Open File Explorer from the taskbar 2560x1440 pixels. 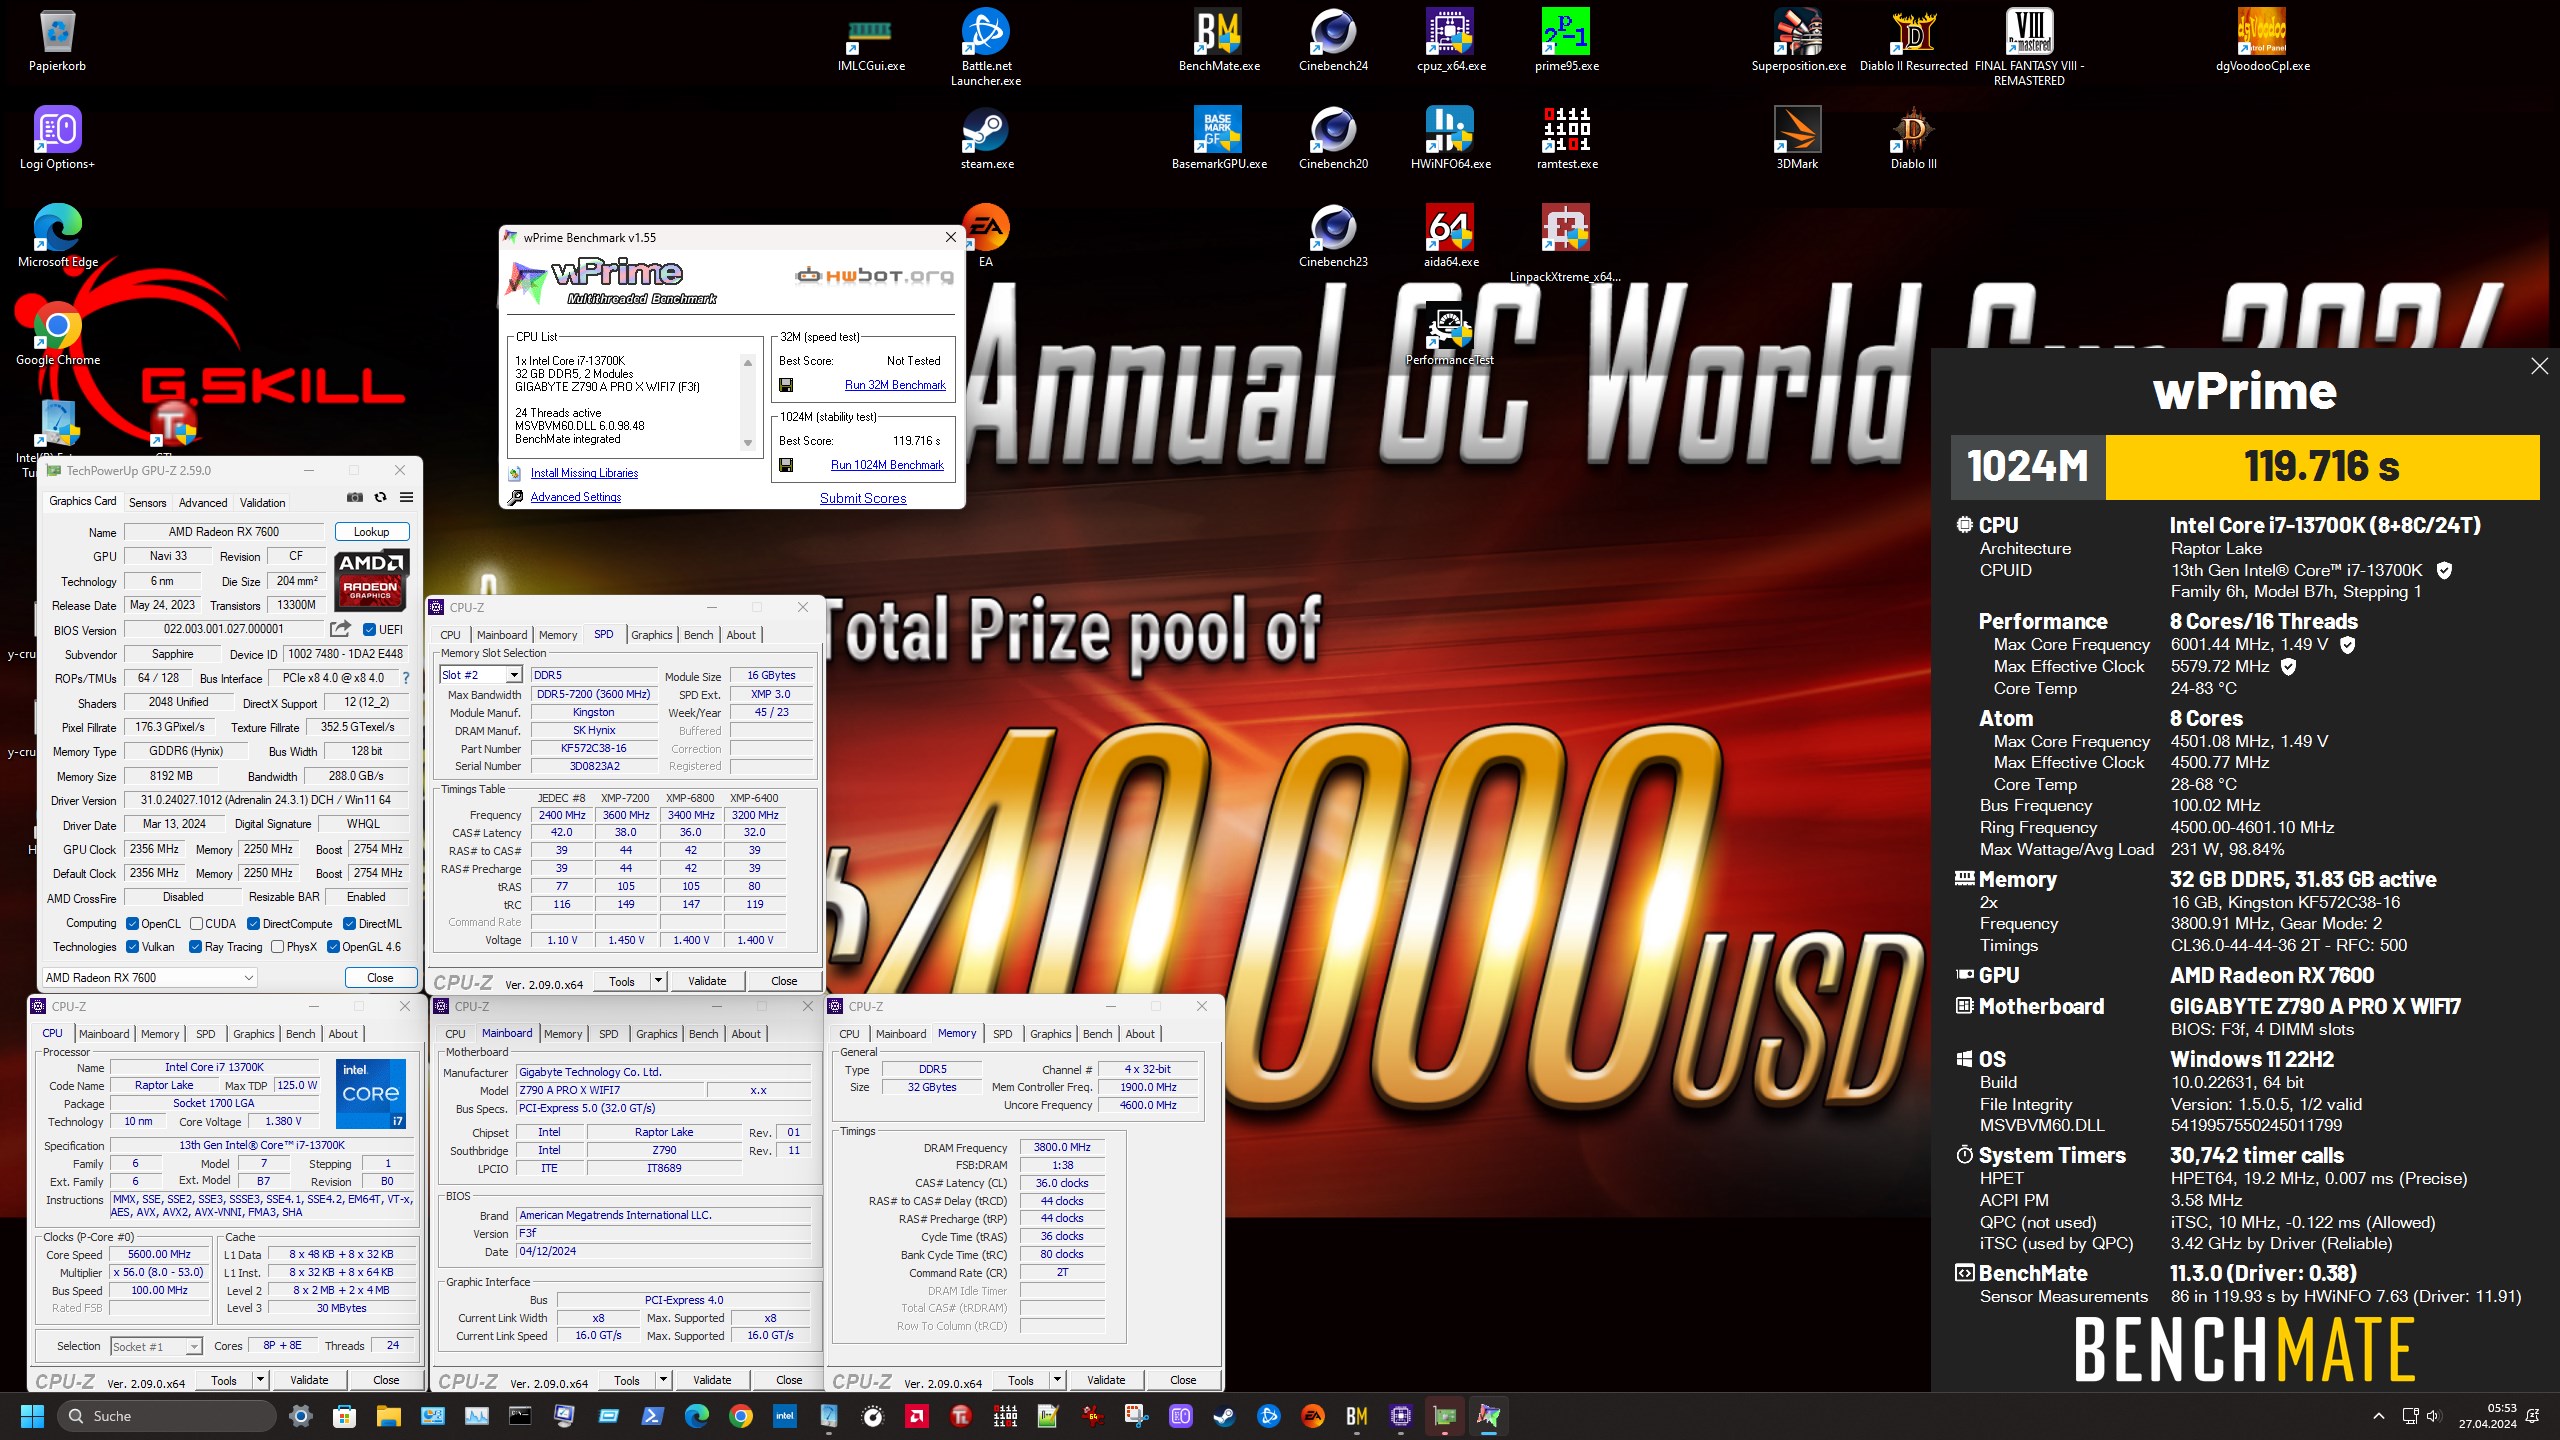tap(388, 1416)
